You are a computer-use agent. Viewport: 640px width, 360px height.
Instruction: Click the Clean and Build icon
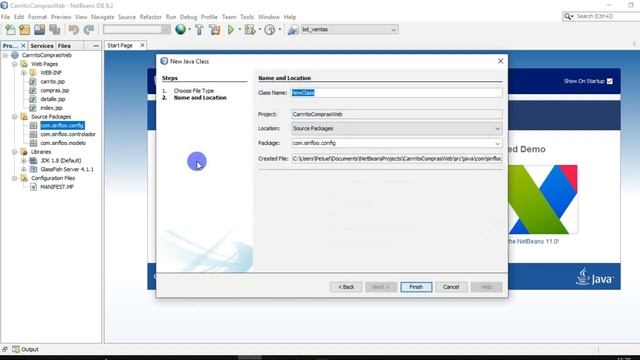point(215,29)
